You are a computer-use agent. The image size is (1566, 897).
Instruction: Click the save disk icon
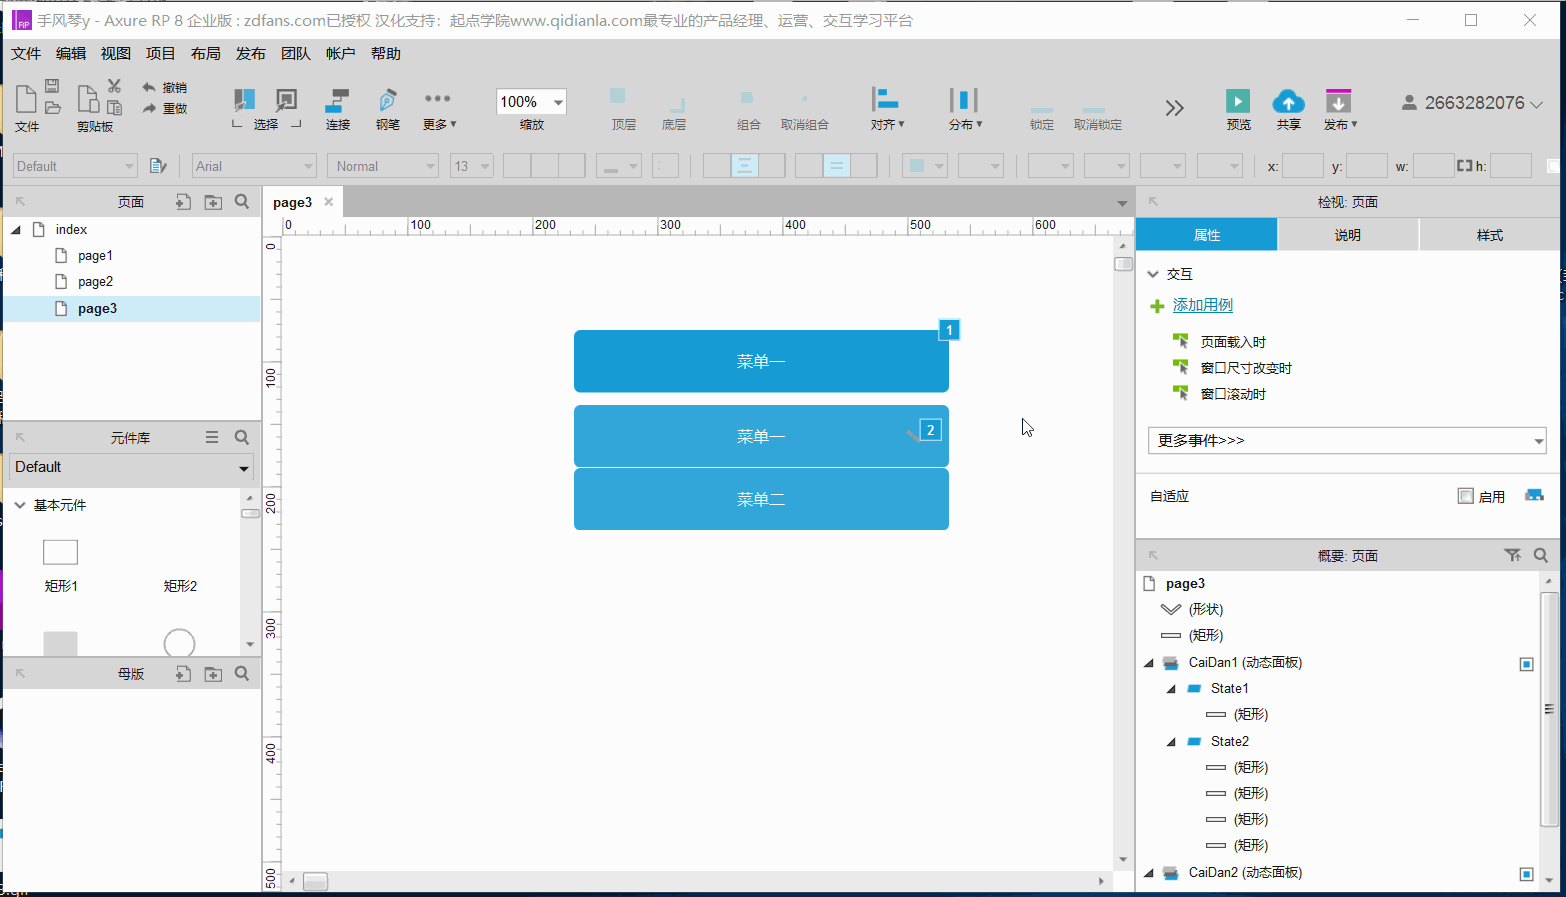point(52,86)
